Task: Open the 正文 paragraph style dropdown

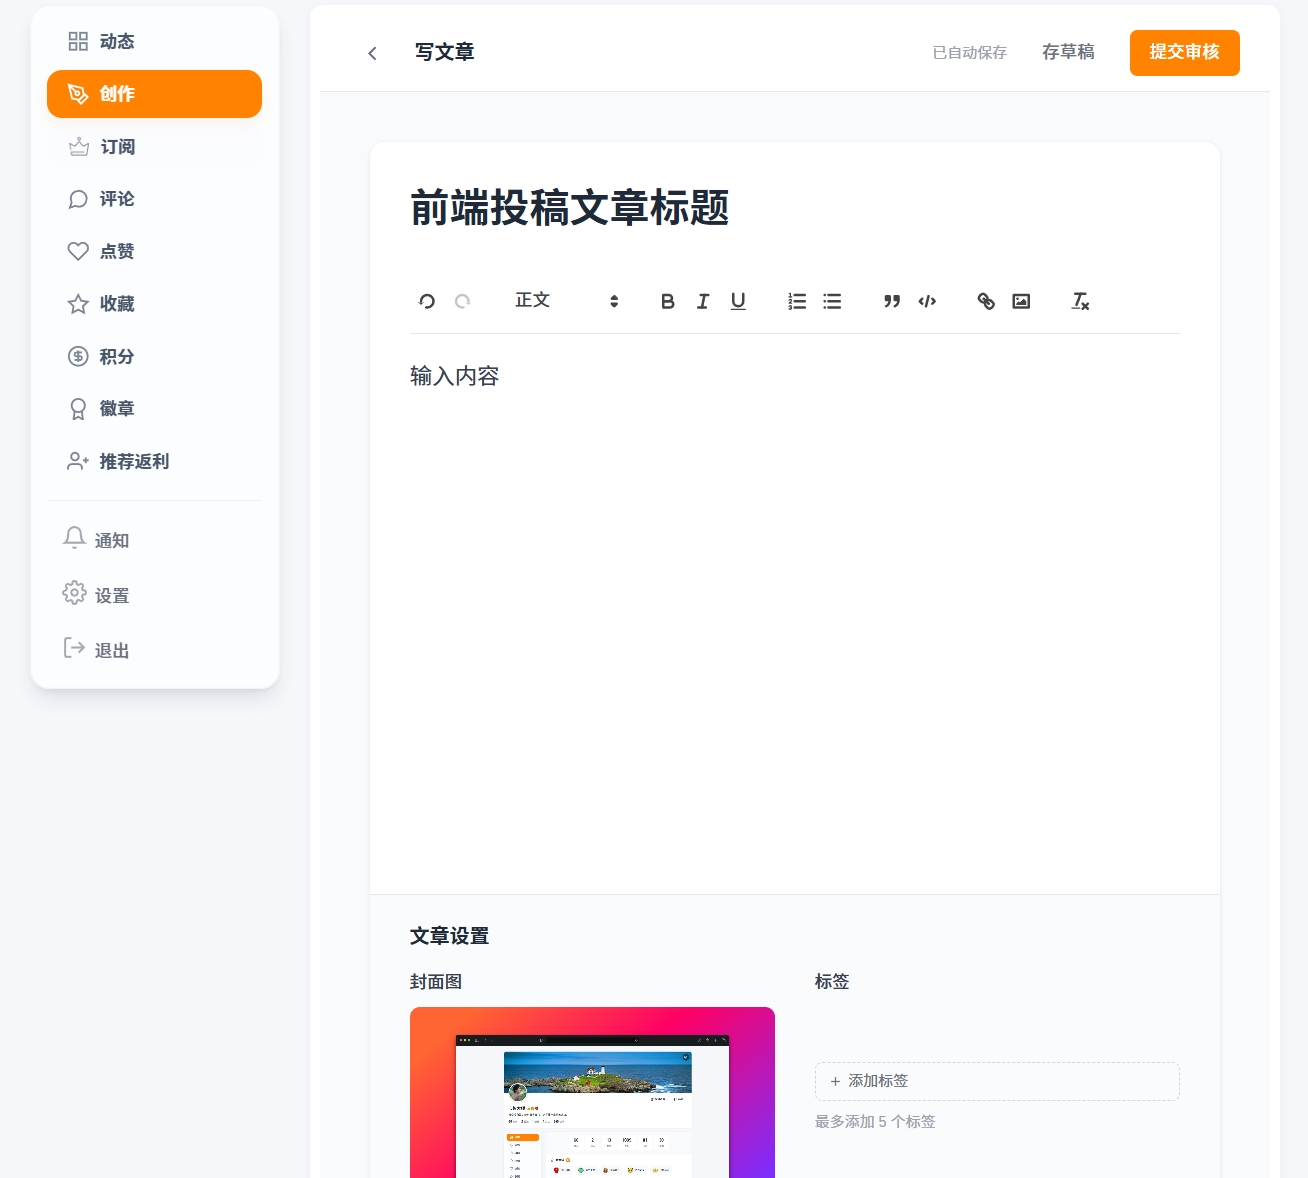Action: point(566,301)
